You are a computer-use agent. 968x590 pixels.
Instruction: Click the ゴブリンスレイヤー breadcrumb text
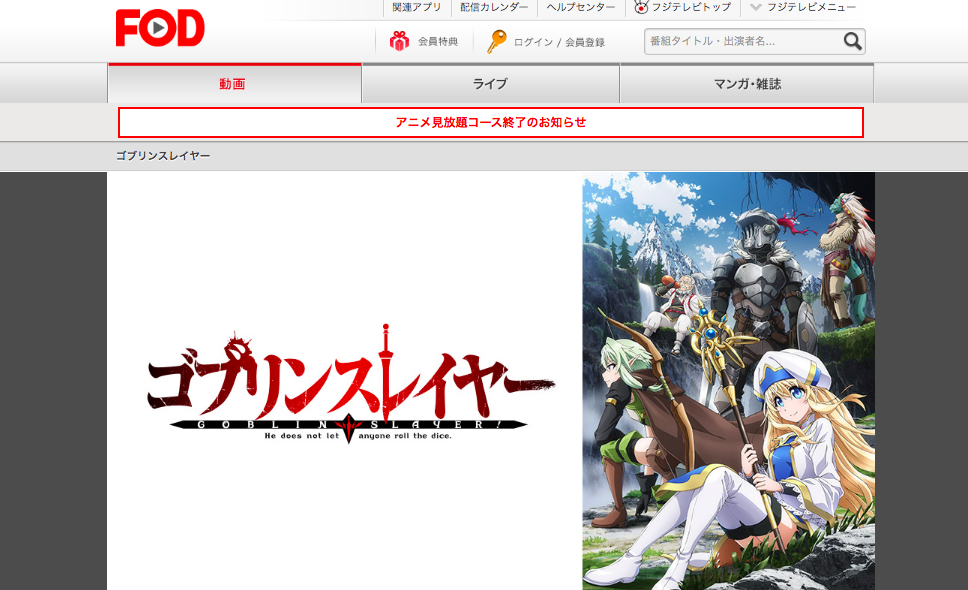163,156
